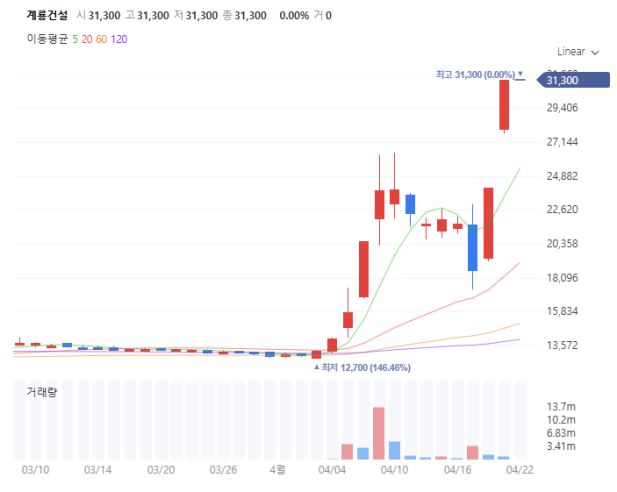Click the large blue candle near 04/16

473,247
